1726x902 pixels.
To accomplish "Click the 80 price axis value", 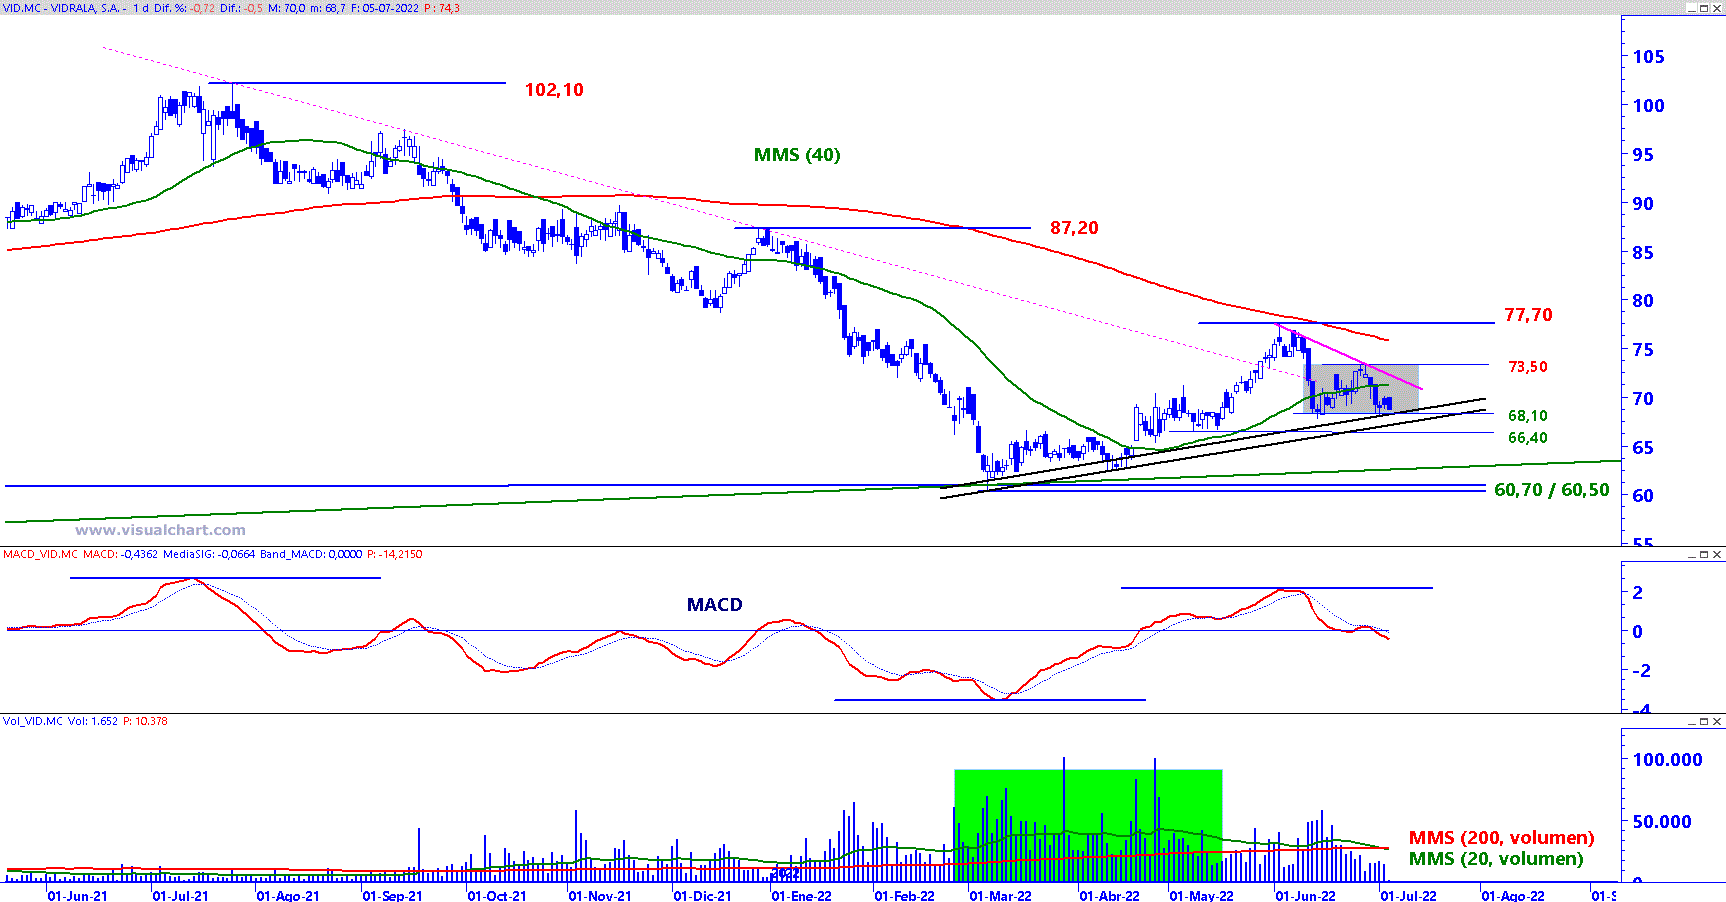I will [1643, 301].
